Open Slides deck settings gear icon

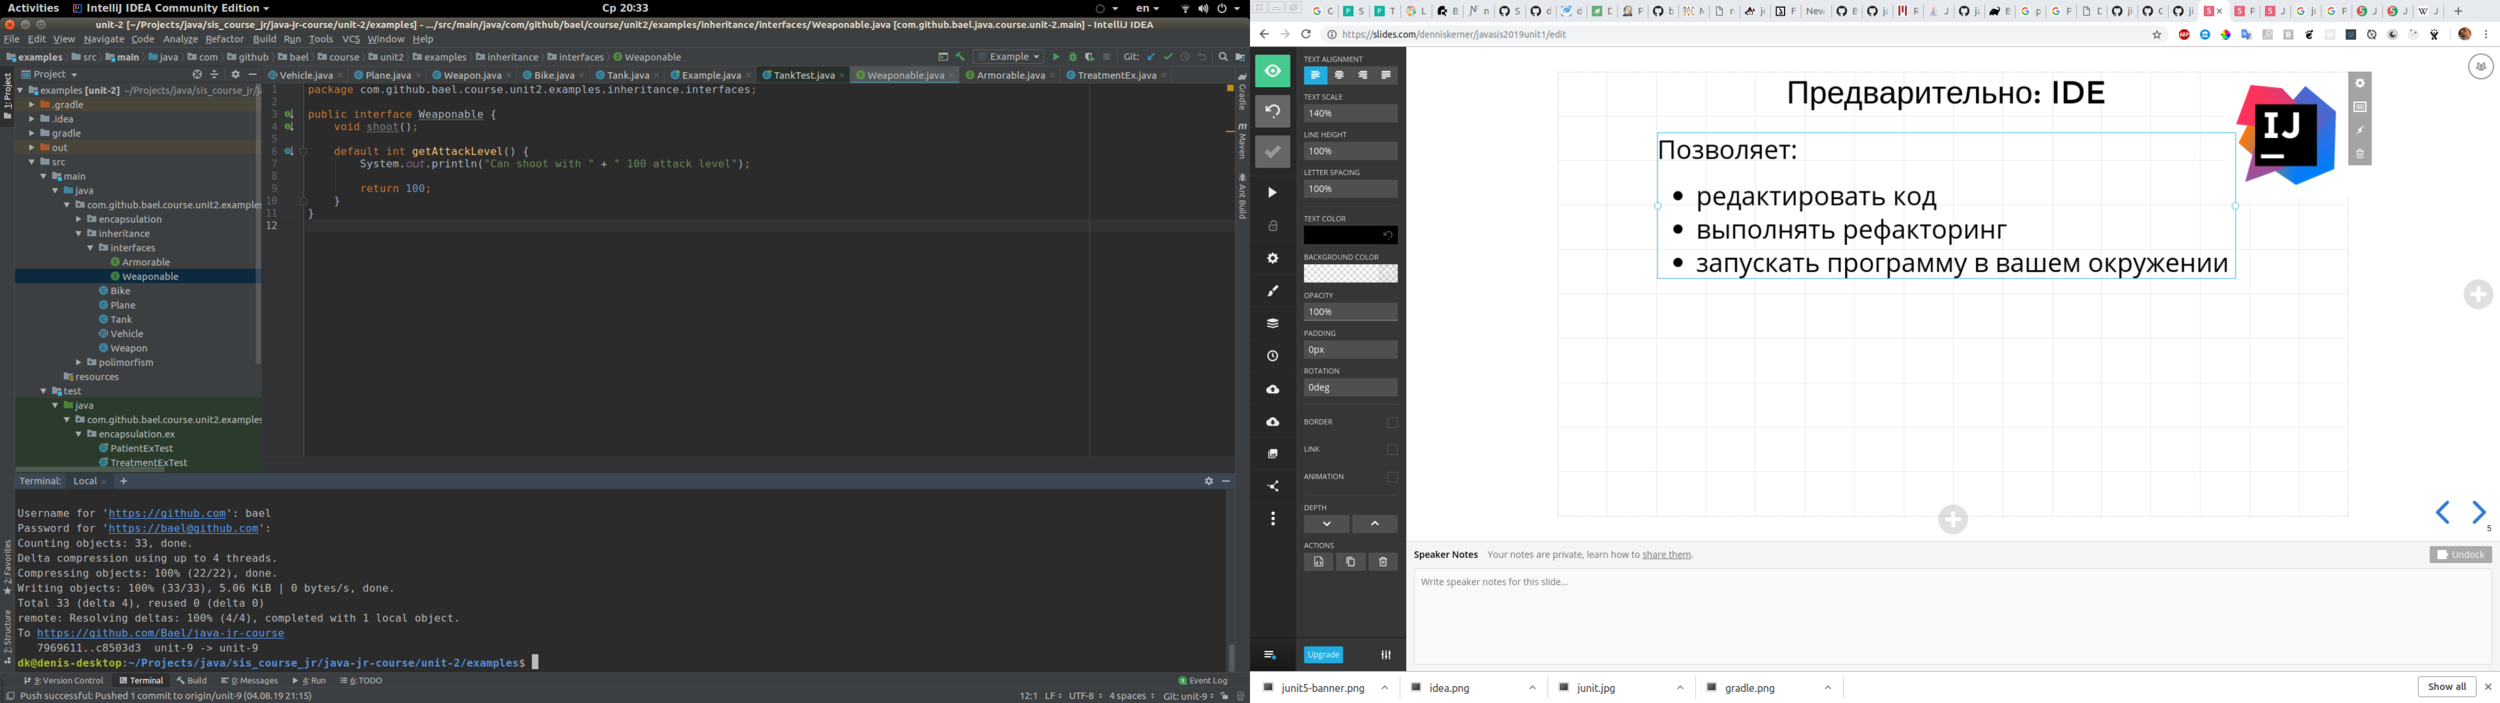tap(1272, 258)
